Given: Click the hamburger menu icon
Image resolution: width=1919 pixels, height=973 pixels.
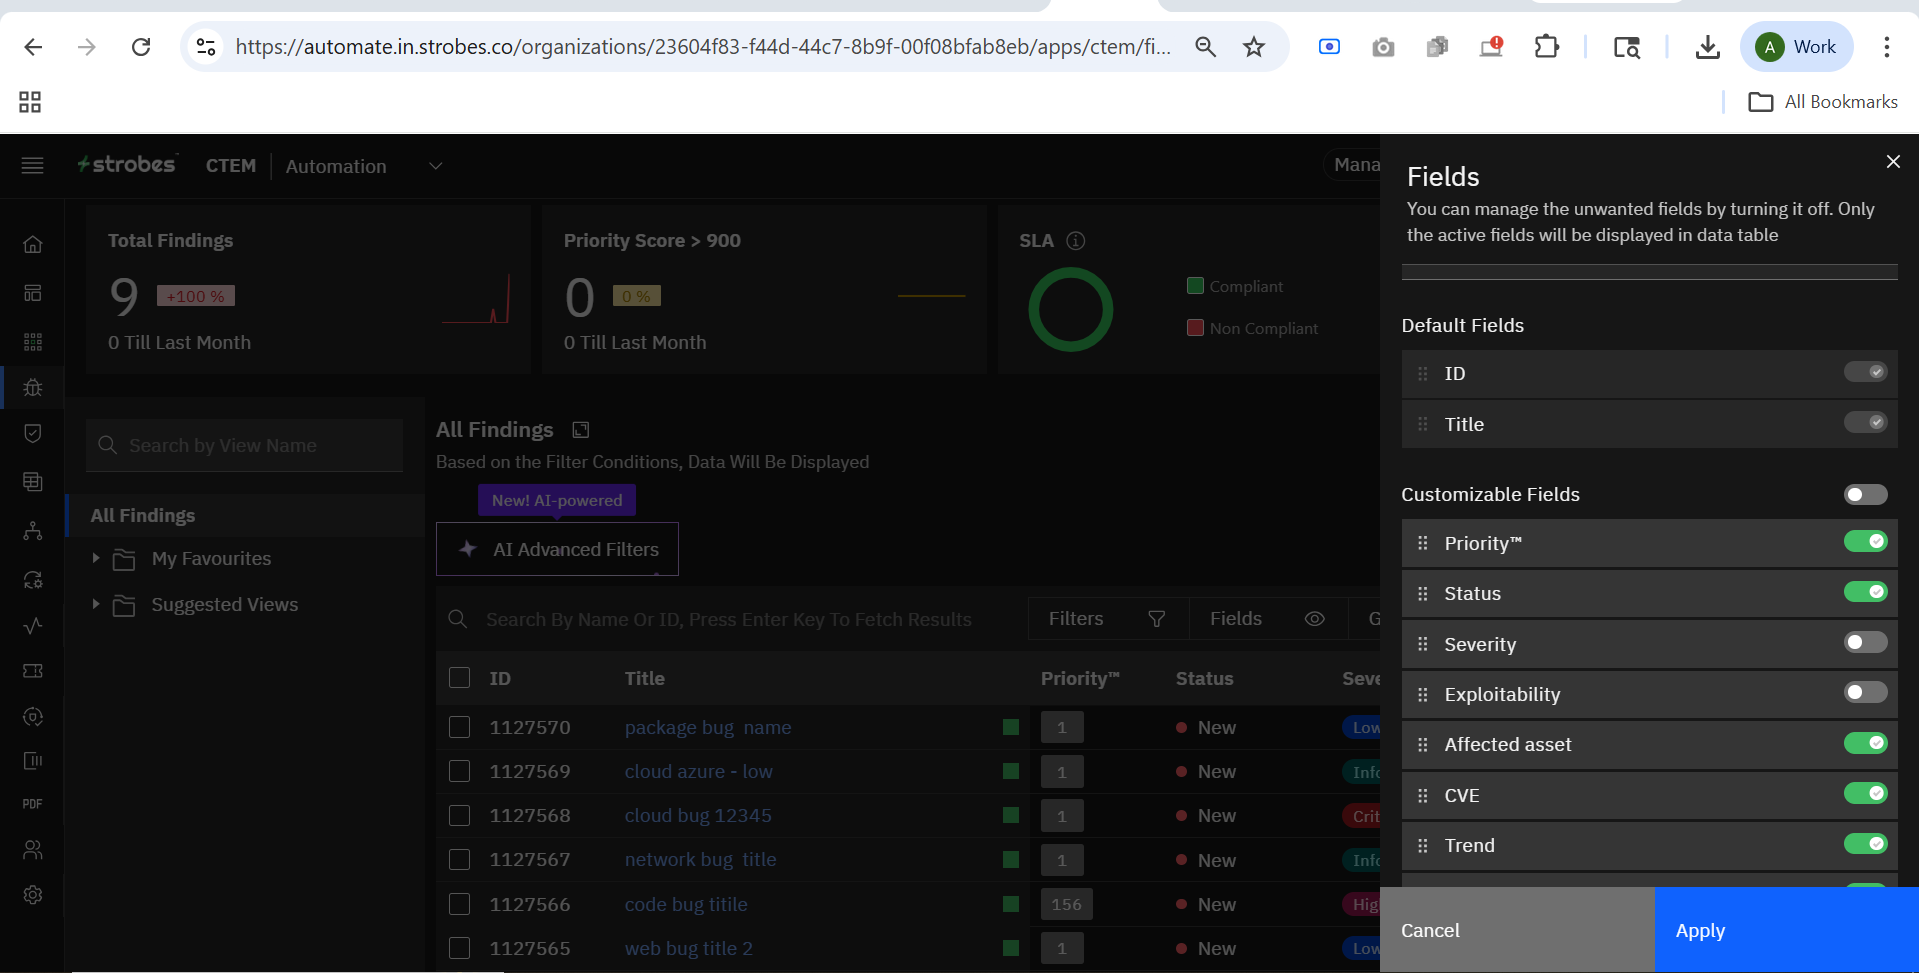Looking at the screenshot, I should pos(33,166).
